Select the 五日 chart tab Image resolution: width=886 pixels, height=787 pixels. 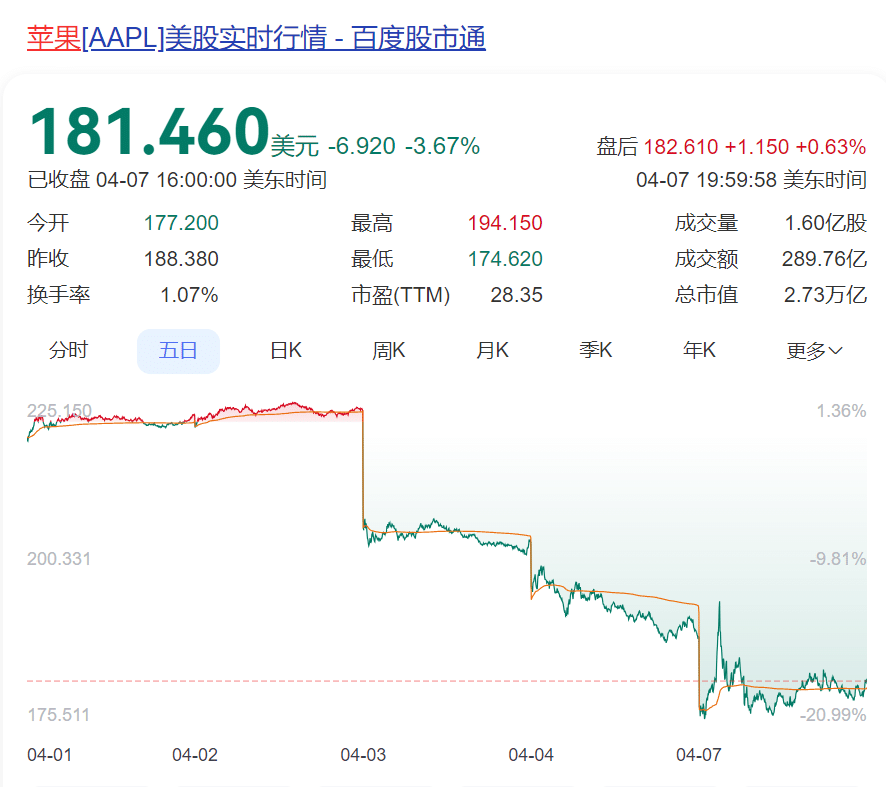tap(178, 350)
